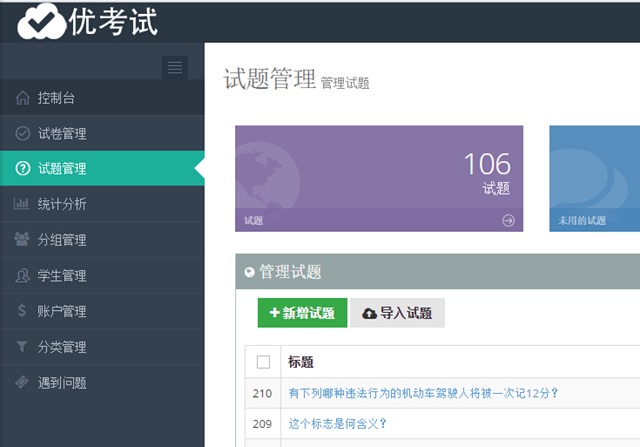Collapse the 管理试题 panel header chevron

(x=249, y=272)
